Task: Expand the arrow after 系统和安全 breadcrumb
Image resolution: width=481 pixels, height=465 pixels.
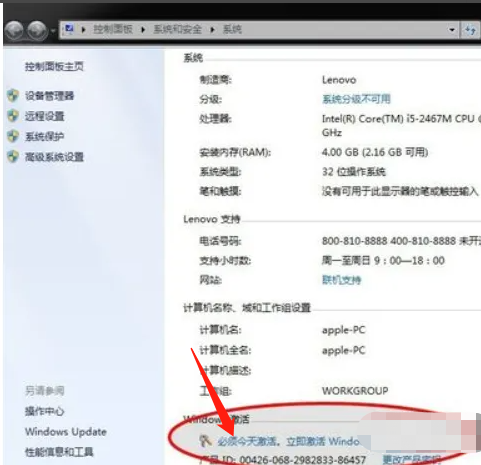Action: point(212,30)
